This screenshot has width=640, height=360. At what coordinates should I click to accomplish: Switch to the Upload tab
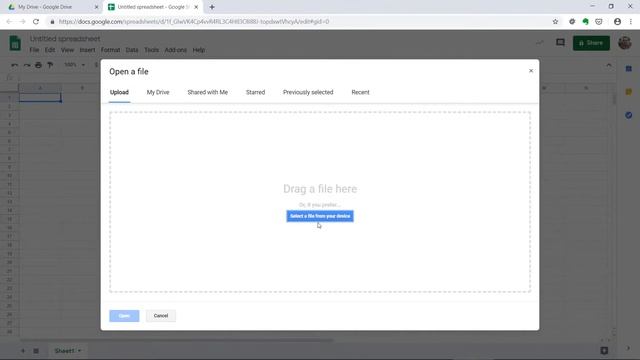pos(119,92)
